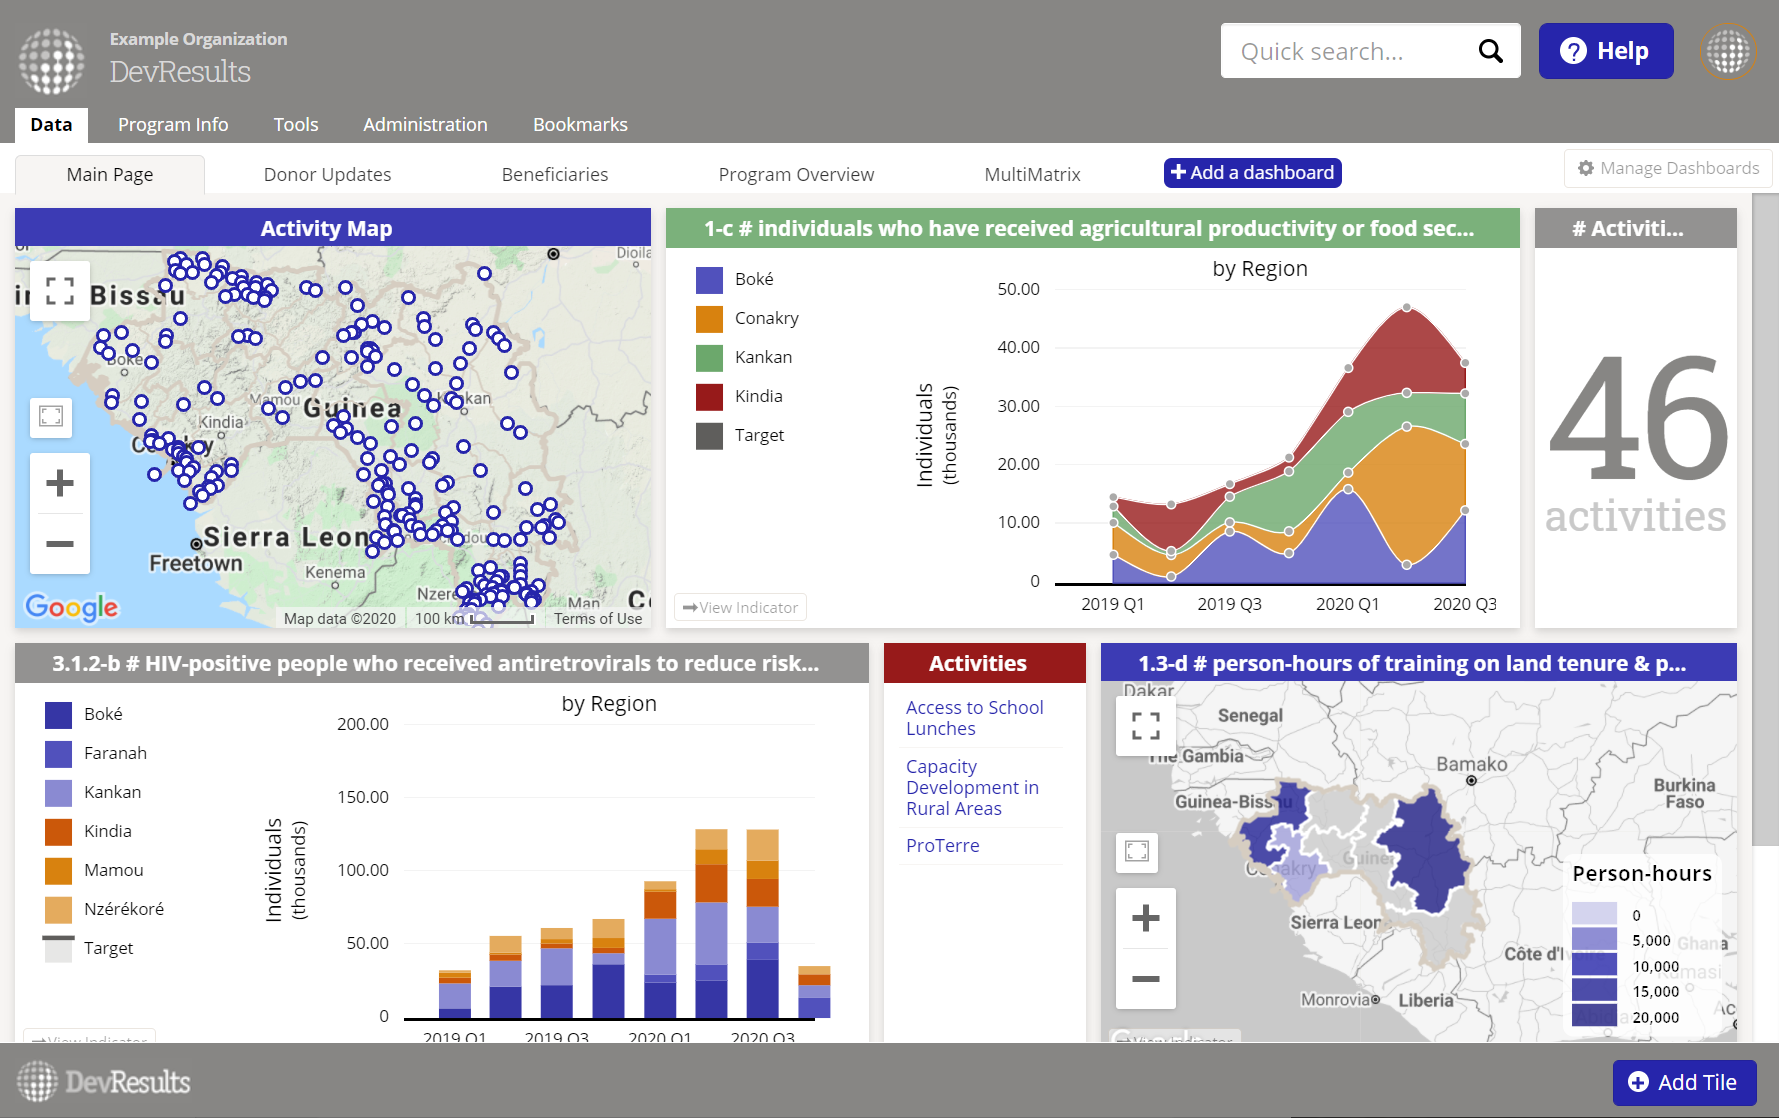The image size is (1779, 1118).
Task: Open the Administration menu
Action: pos(425,125)
